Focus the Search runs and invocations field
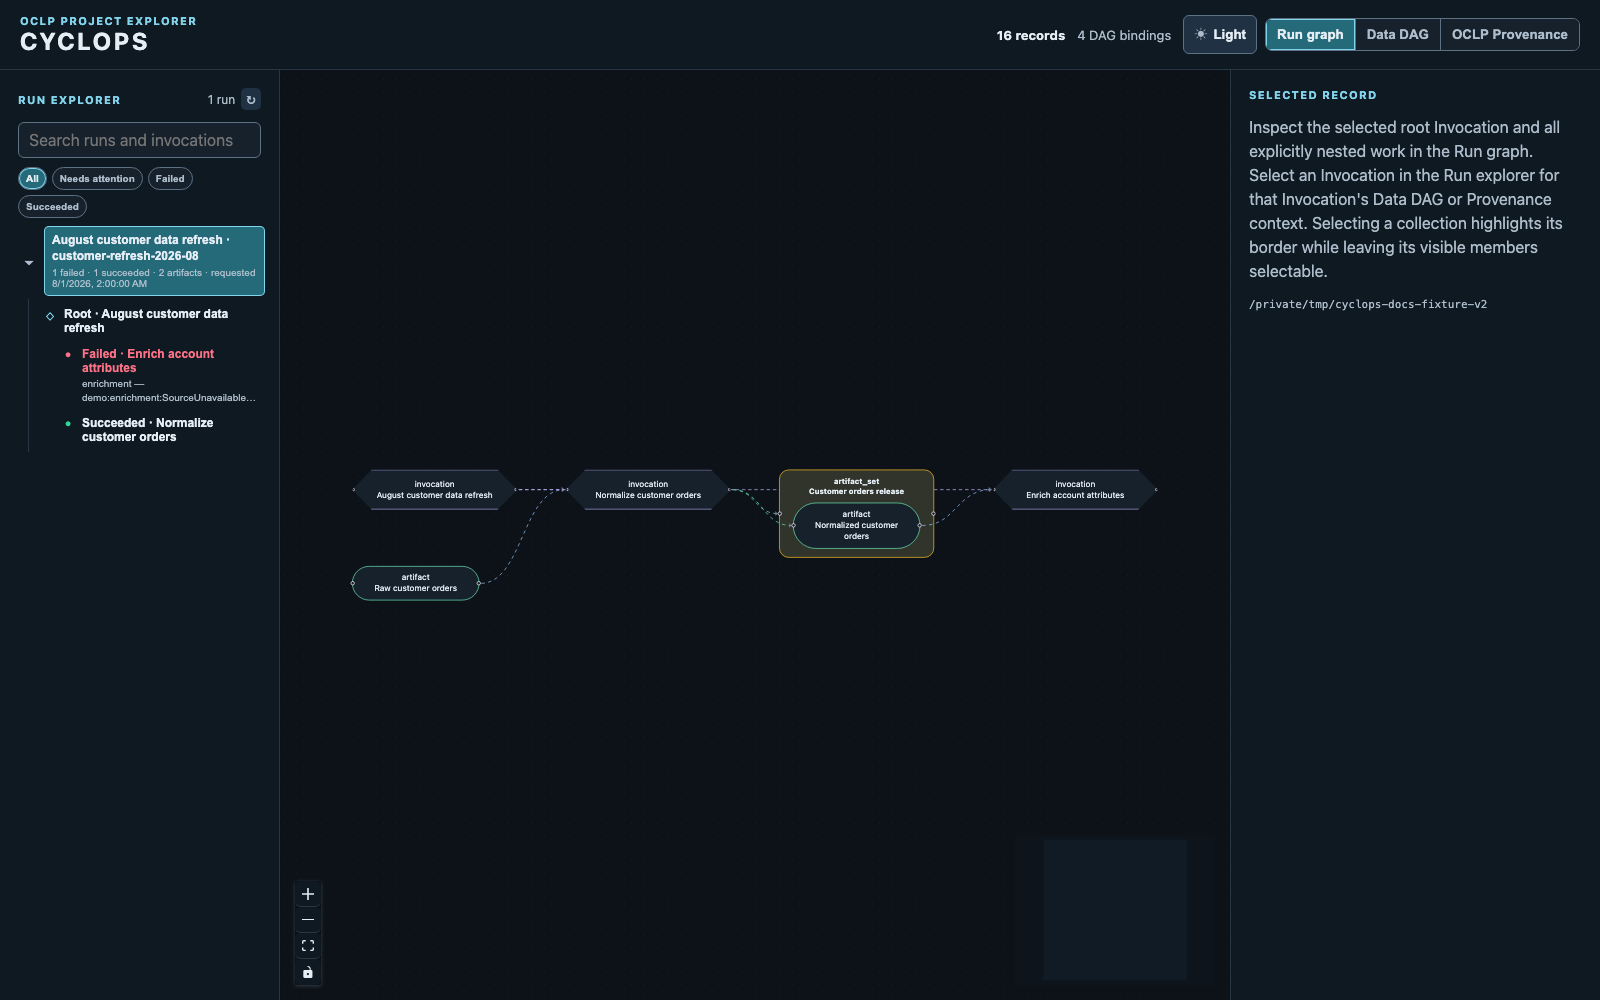Screen dimensions: 1600x1000 coord(139,140)
